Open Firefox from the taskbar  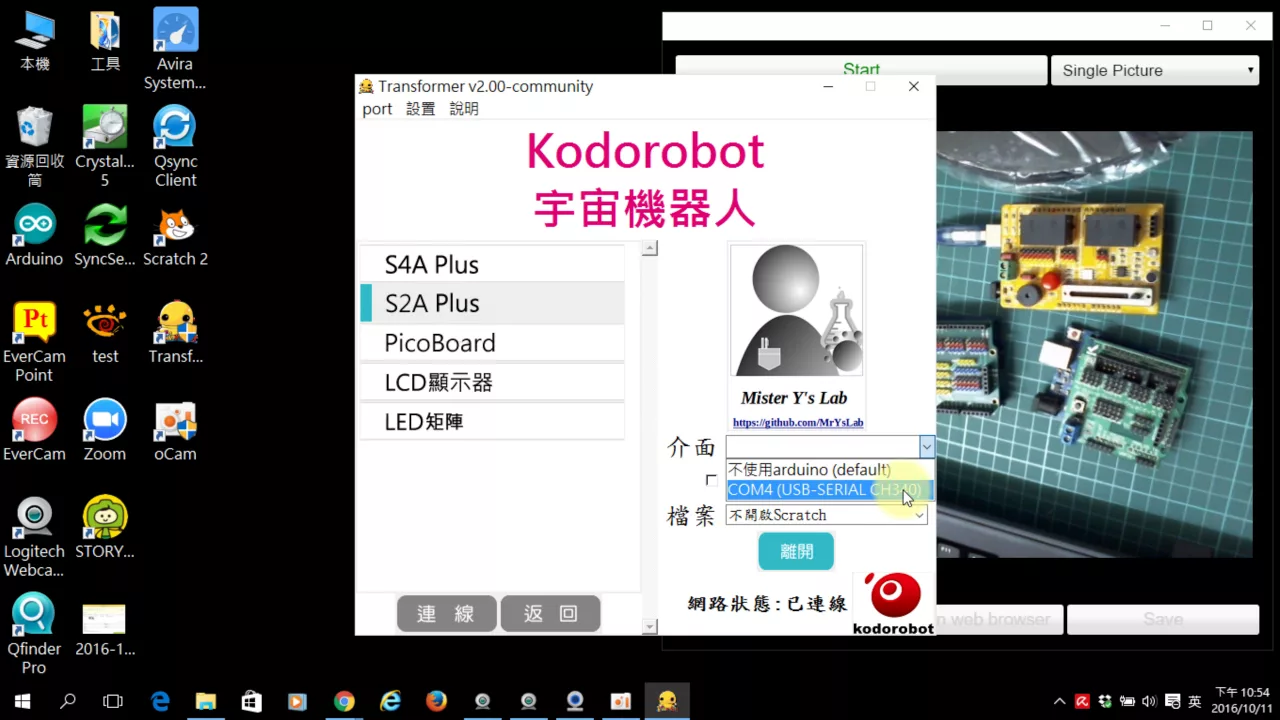point(436,701)
